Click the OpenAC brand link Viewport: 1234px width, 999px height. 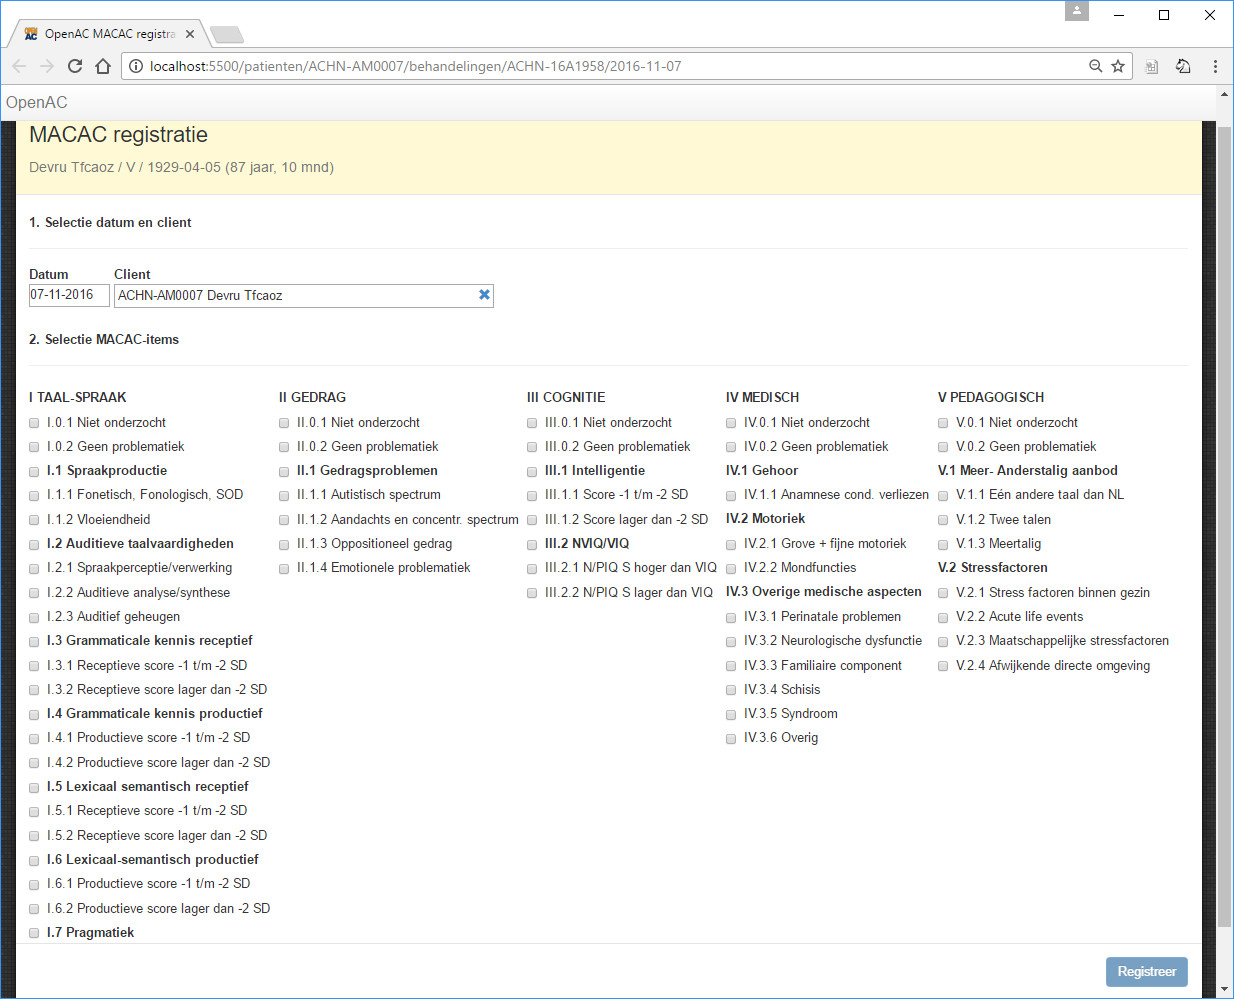[37, 102]
